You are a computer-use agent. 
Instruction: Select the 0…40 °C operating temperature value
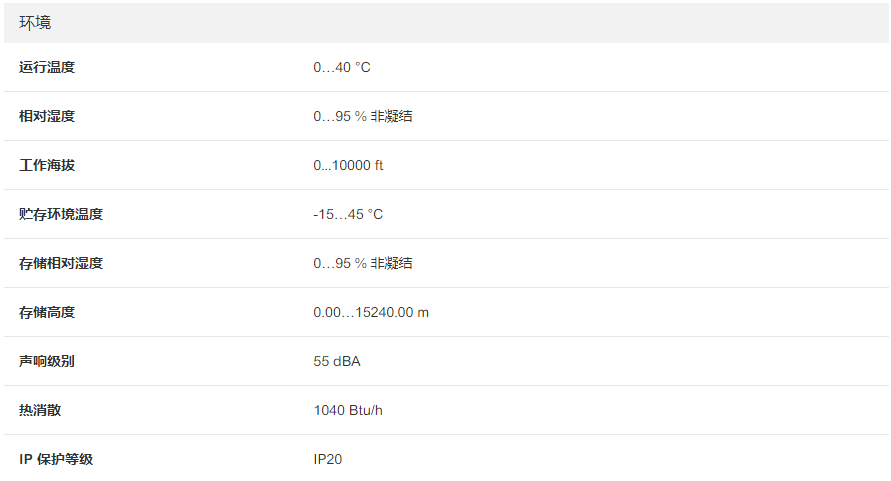[341, 67]
